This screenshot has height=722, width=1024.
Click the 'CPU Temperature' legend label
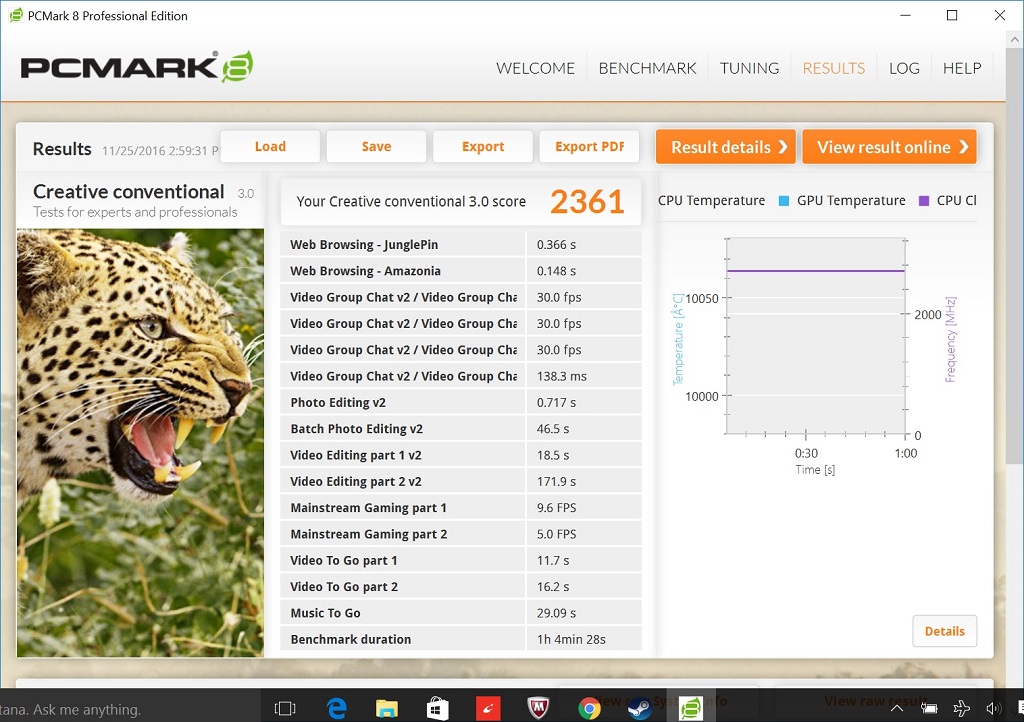711,200
